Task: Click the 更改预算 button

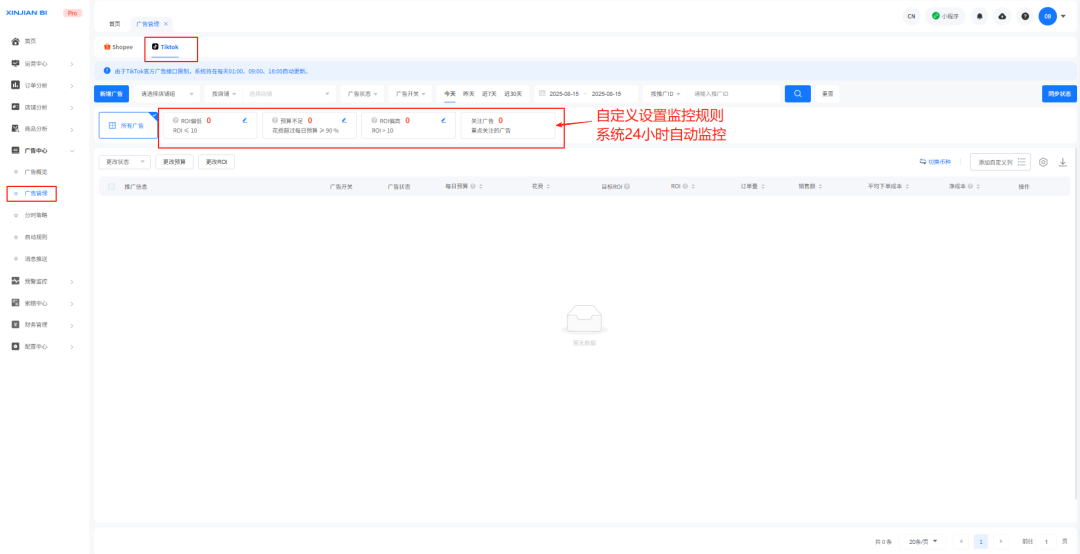Action: (x=174, y=162)
